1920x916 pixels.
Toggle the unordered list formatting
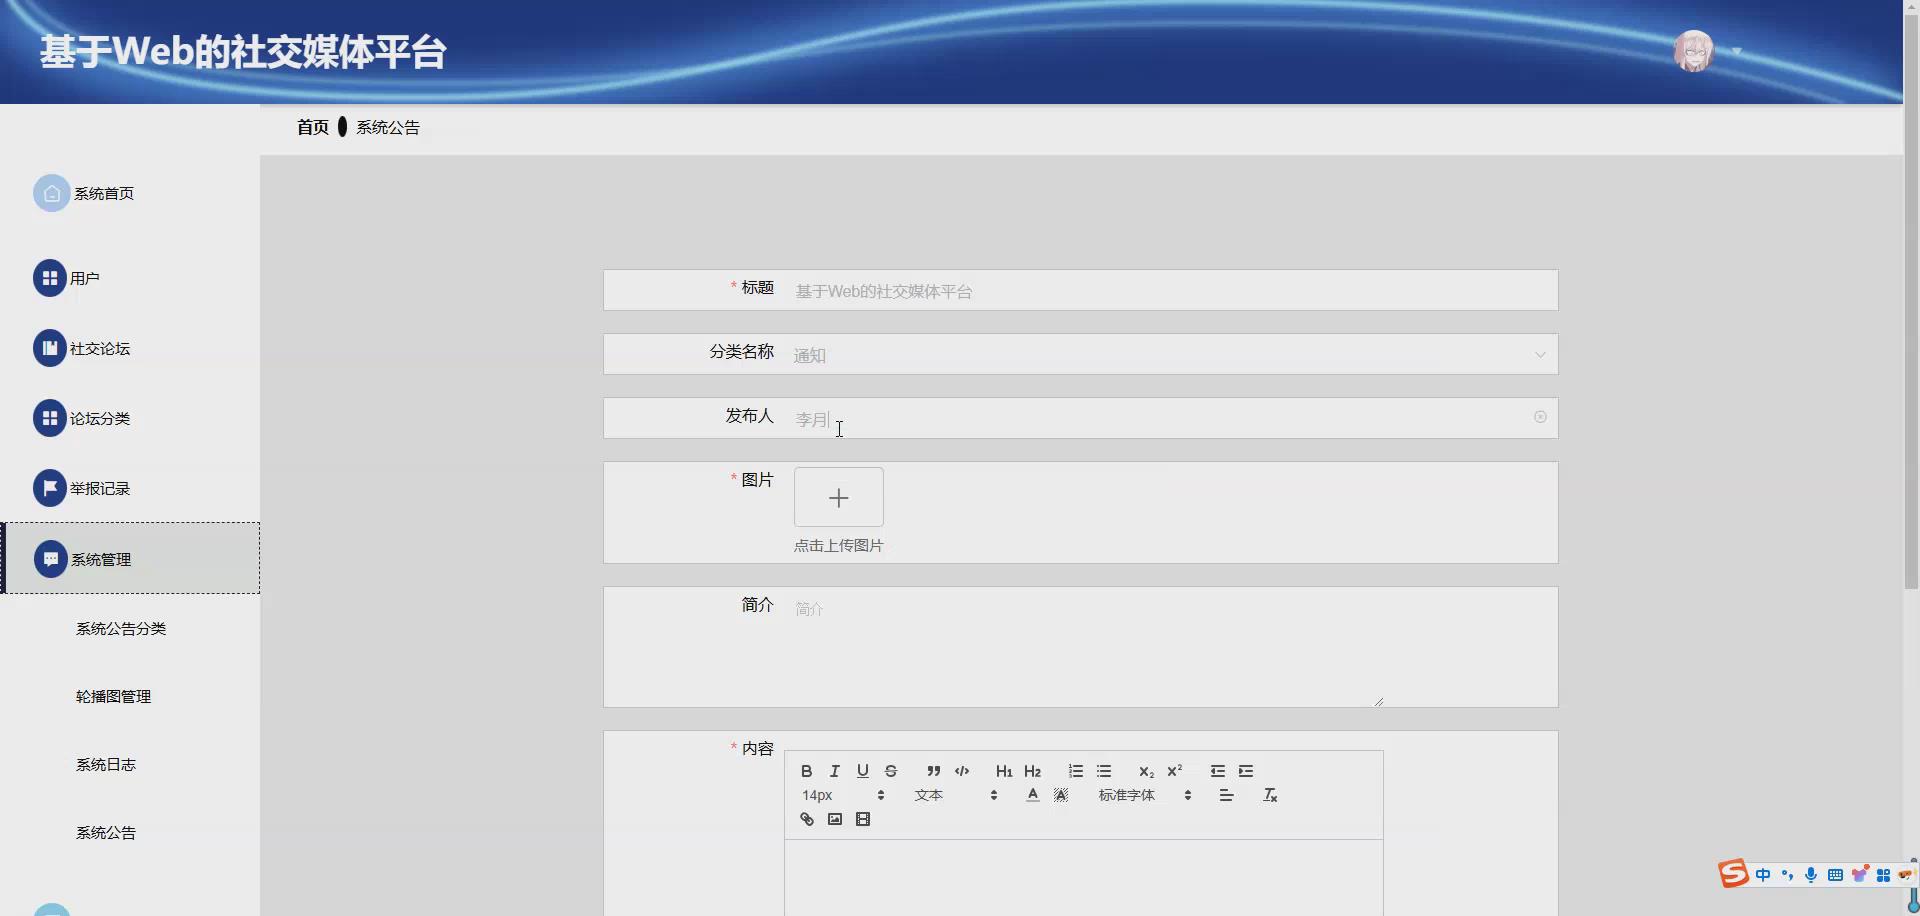[x=1104, y=770]
